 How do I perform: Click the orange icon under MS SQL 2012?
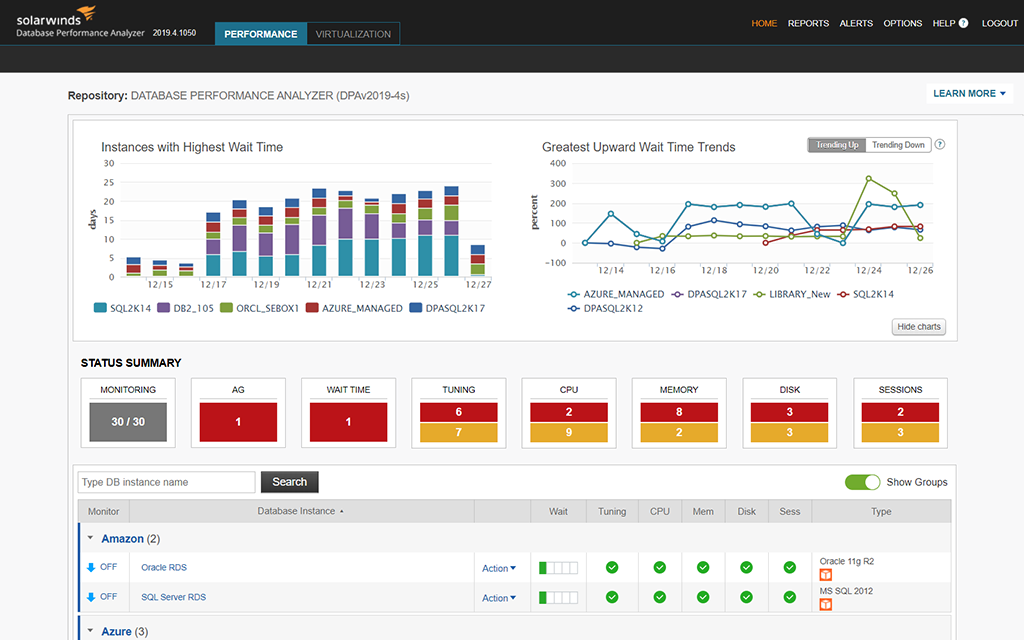[825, 605]
